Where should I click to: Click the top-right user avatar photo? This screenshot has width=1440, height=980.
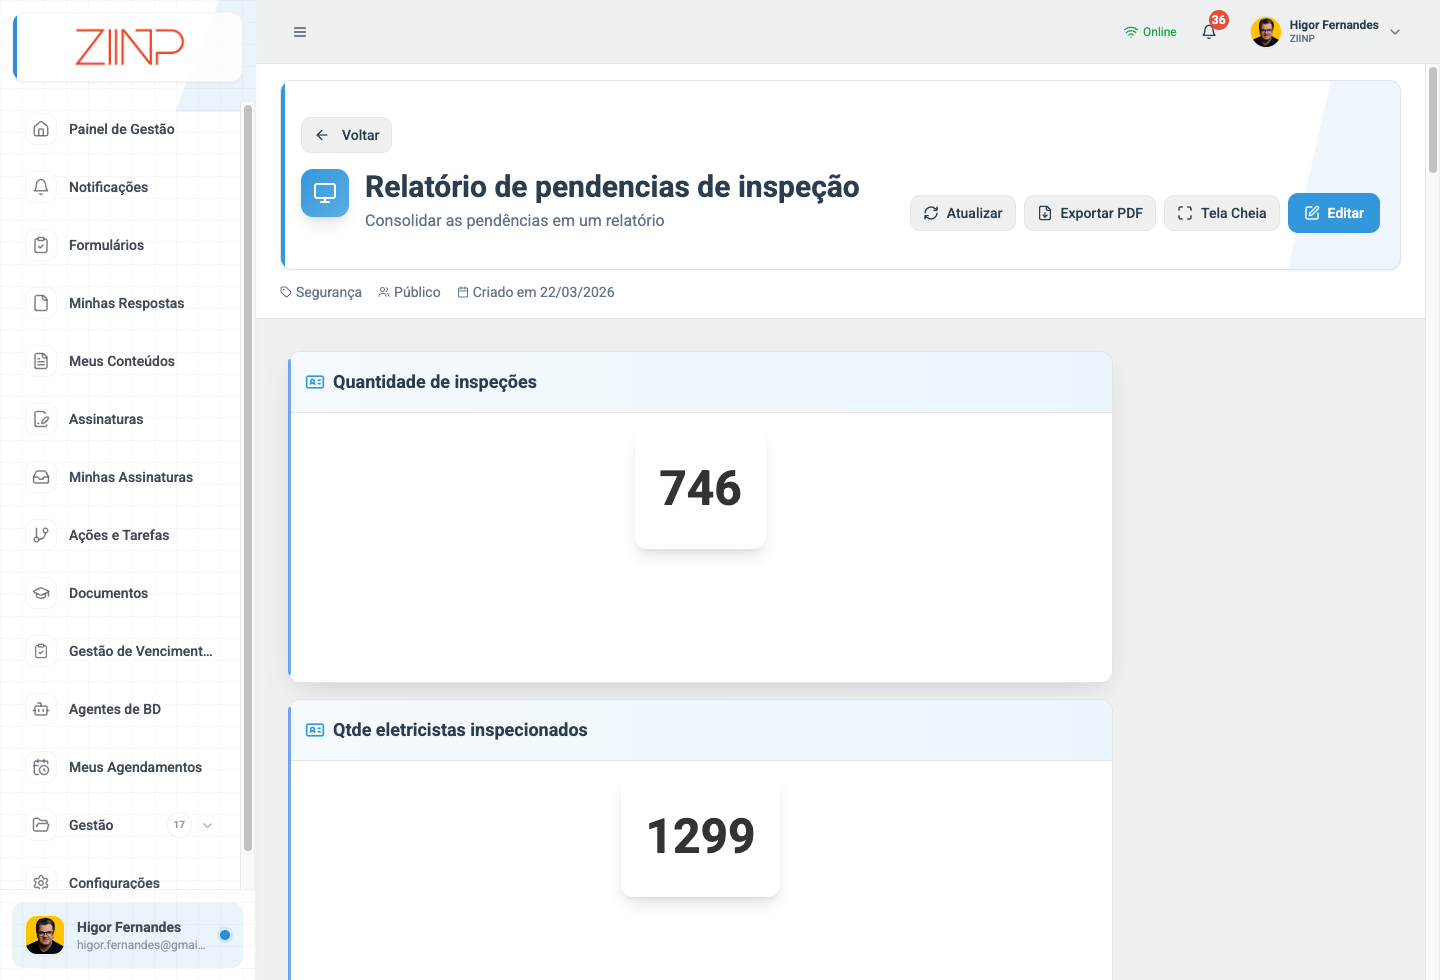tap(1266, 32)
